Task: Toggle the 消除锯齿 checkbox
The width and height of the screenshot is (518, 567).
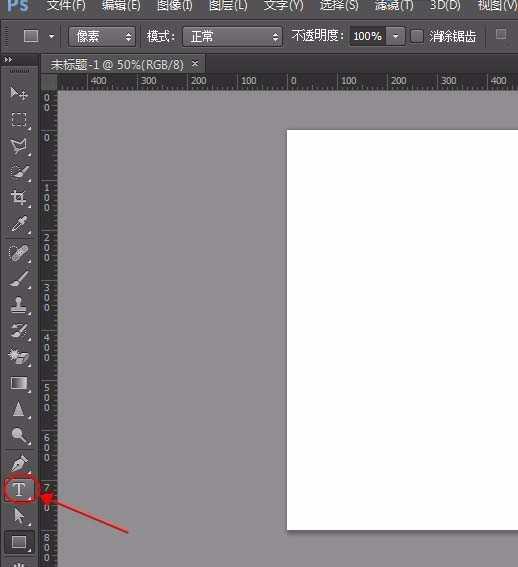Action: click(x=417, y=36)
